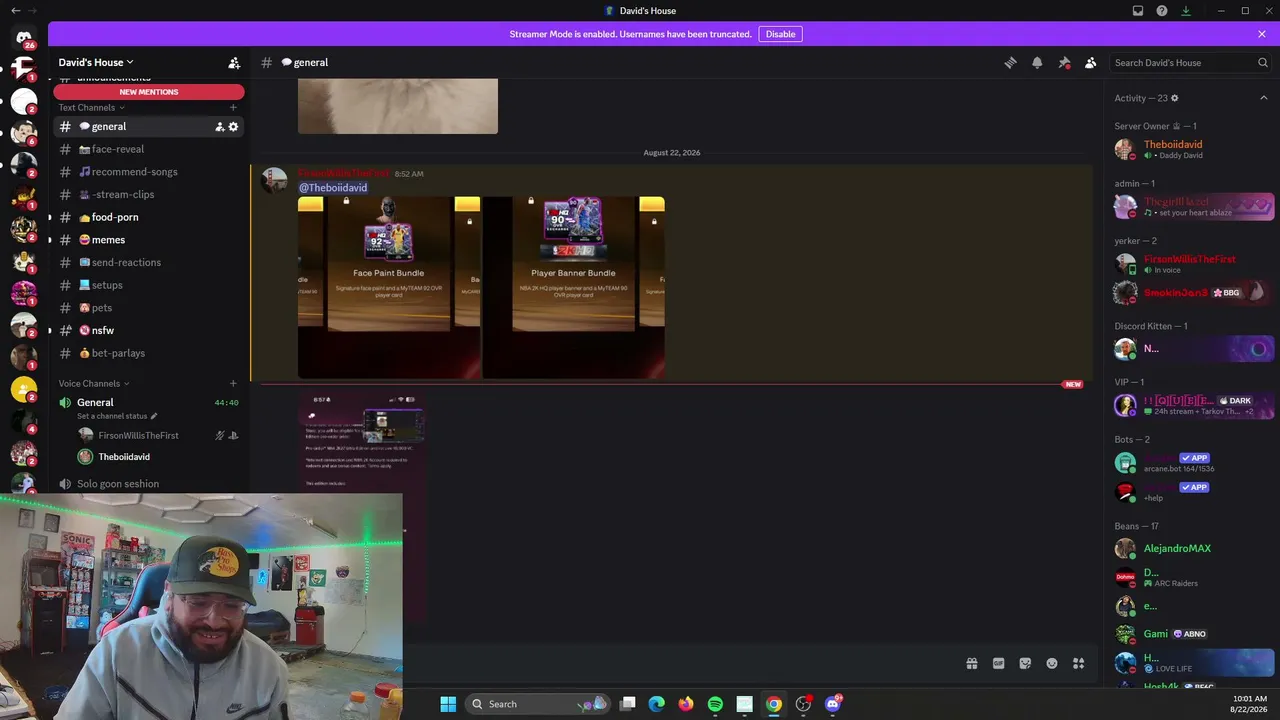
Task: Open the -stream-clips channel
Action: [x=149, y=194]
